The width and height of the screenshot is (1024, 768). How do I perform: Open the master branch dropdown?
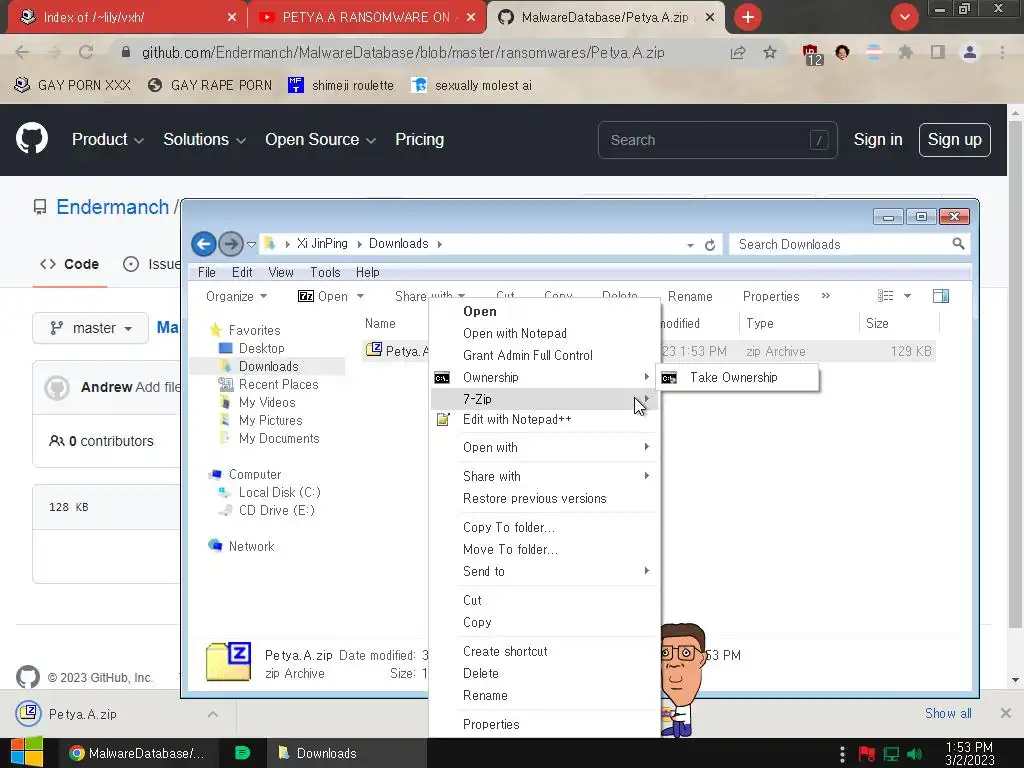(x=91, y=328)
